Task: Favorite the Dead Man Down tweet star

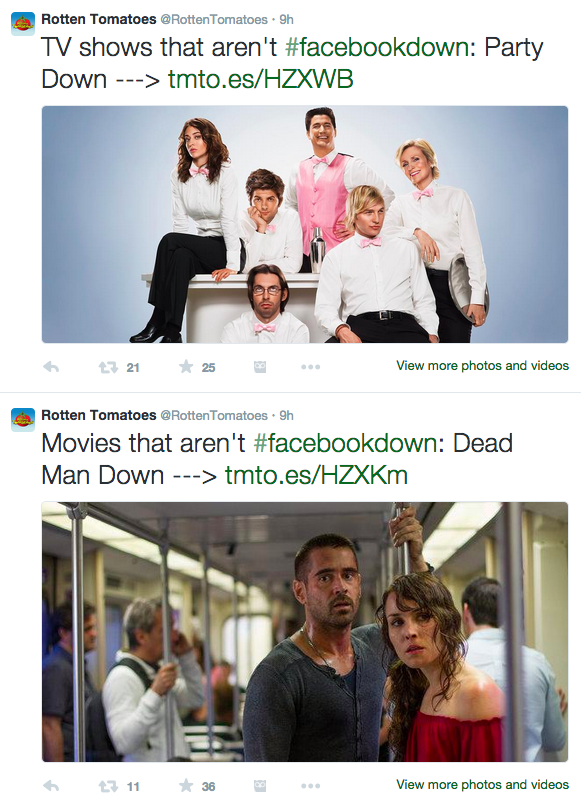Action: pos(186,786)
